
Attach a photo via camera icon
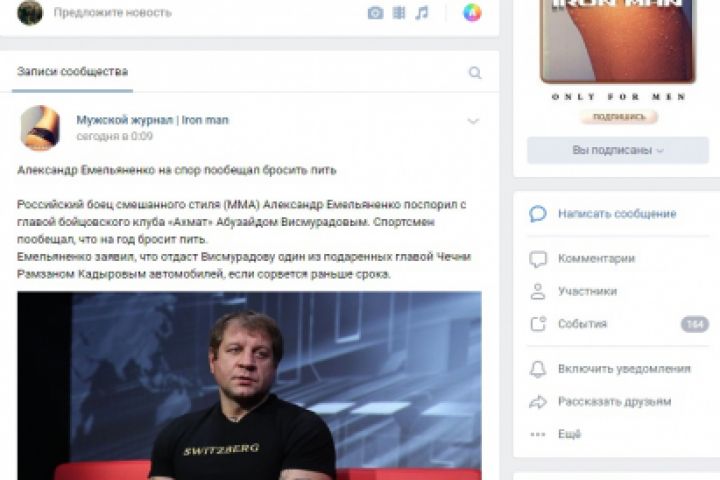pyautogui.click(x=375, y=13)
